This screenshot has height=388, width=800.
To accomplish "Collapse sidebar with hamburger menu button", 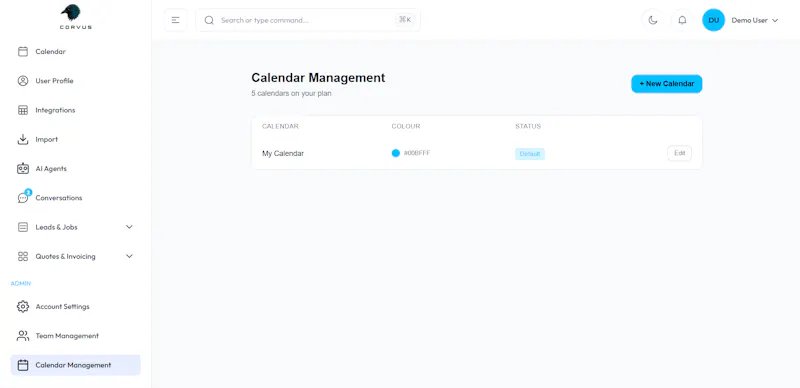I will 176,20.
